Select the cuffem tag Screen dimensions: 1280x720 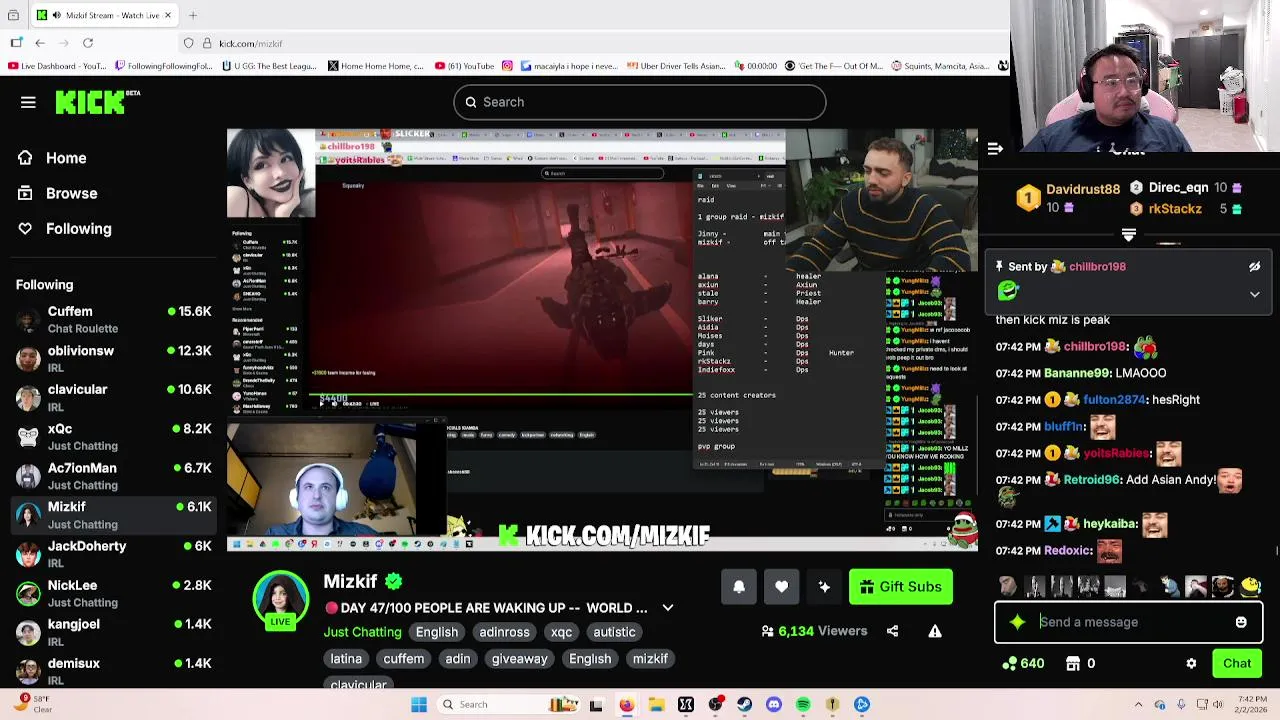pyautogui.click(x=404, y=659)
